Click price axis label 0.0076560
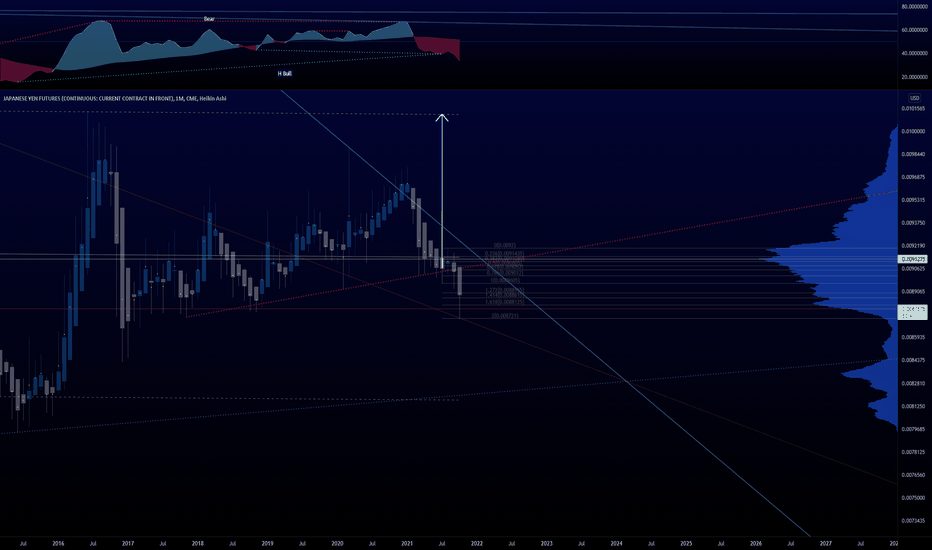 (x=913, y=475)
